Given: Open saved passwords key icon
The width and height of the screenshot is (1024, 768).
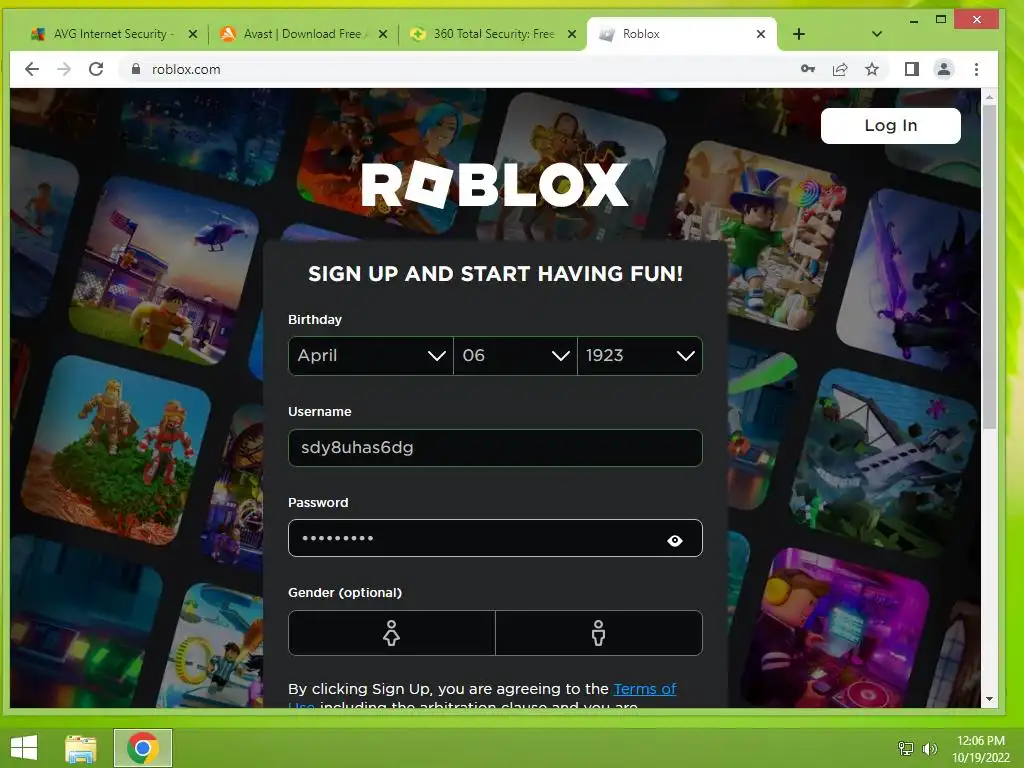Looking at the screenshot, I should click(808, 69).
